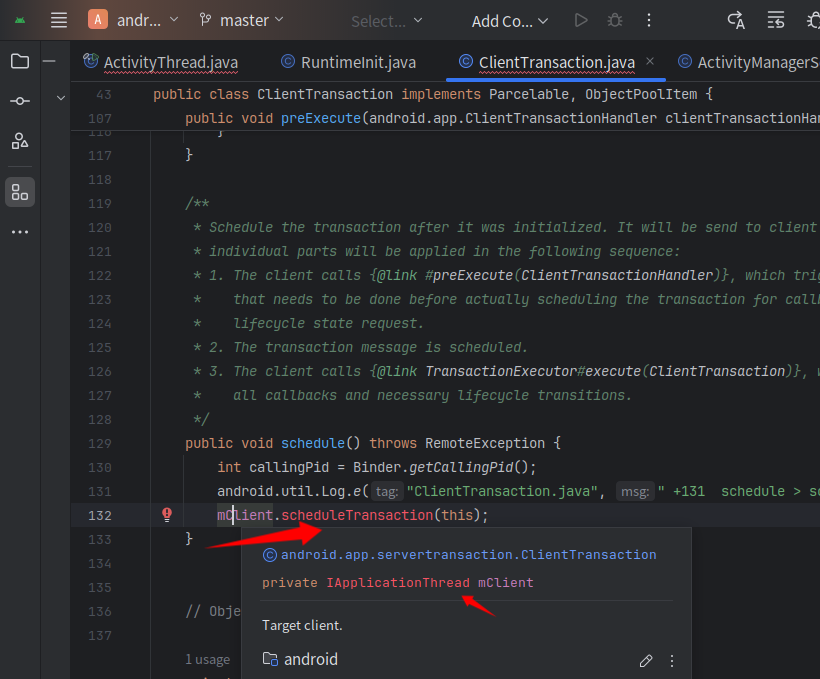This screenshot has width=820, height=679.
Task: Open the device Select... dropdown
Action: coord(385,20)
